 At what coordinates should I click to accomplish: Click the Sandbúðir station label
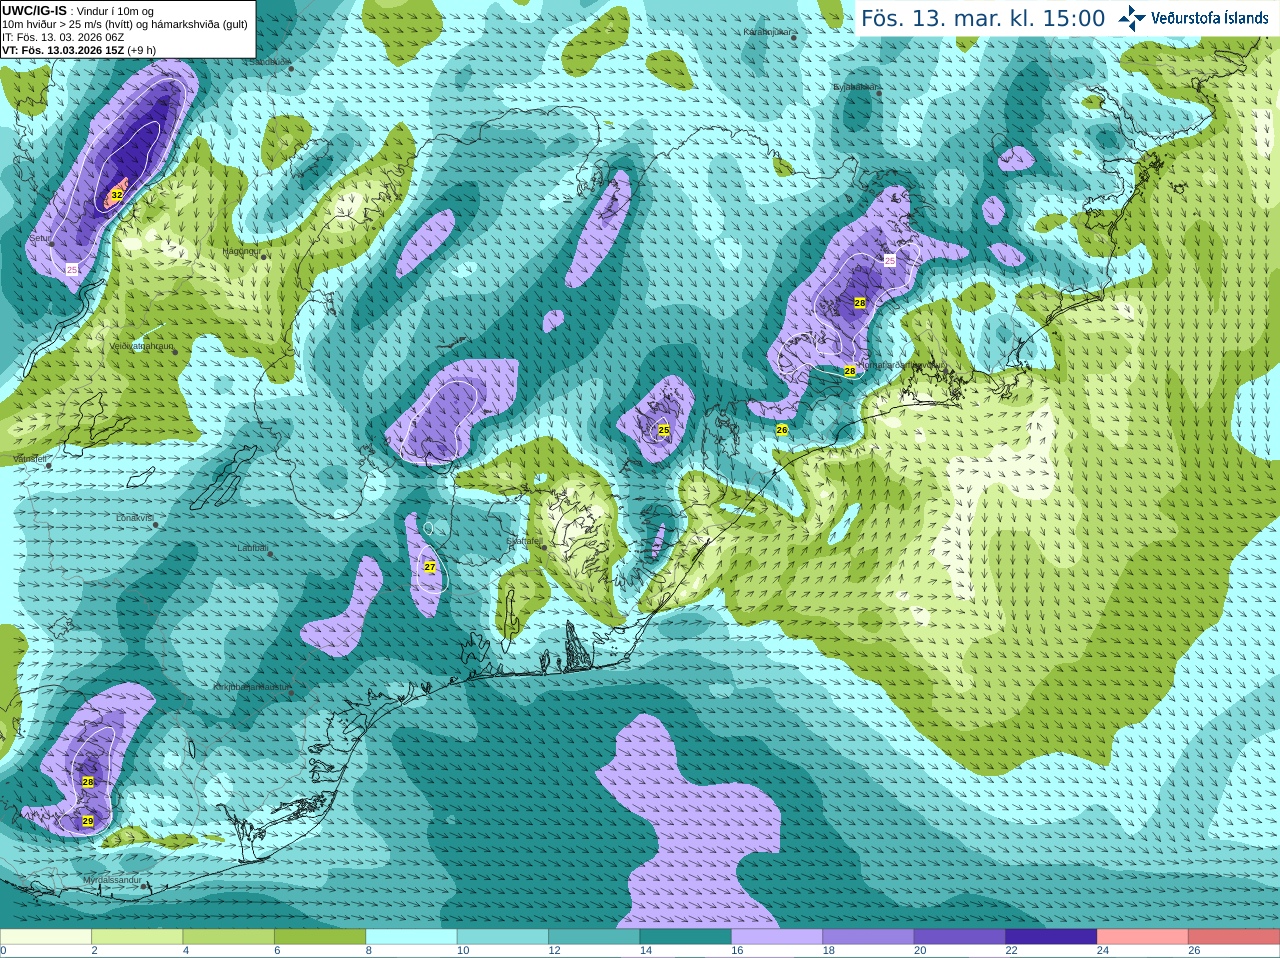click(x=268, y=61)
